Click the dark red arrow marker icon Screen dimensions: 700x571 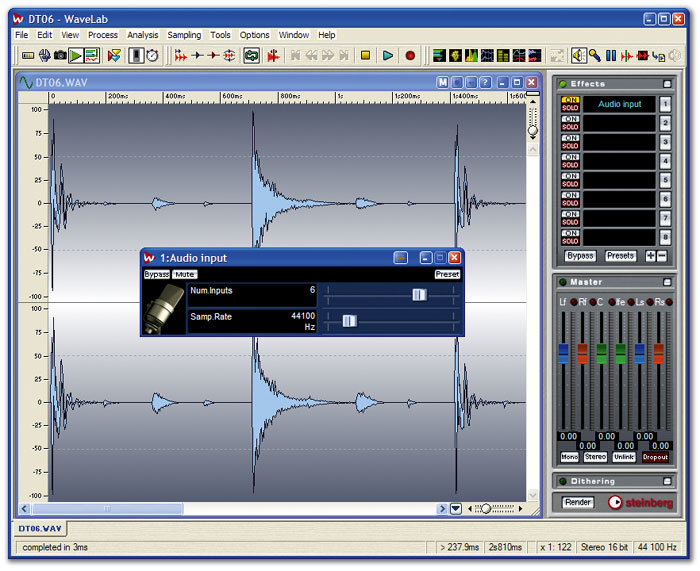[213, 56]
